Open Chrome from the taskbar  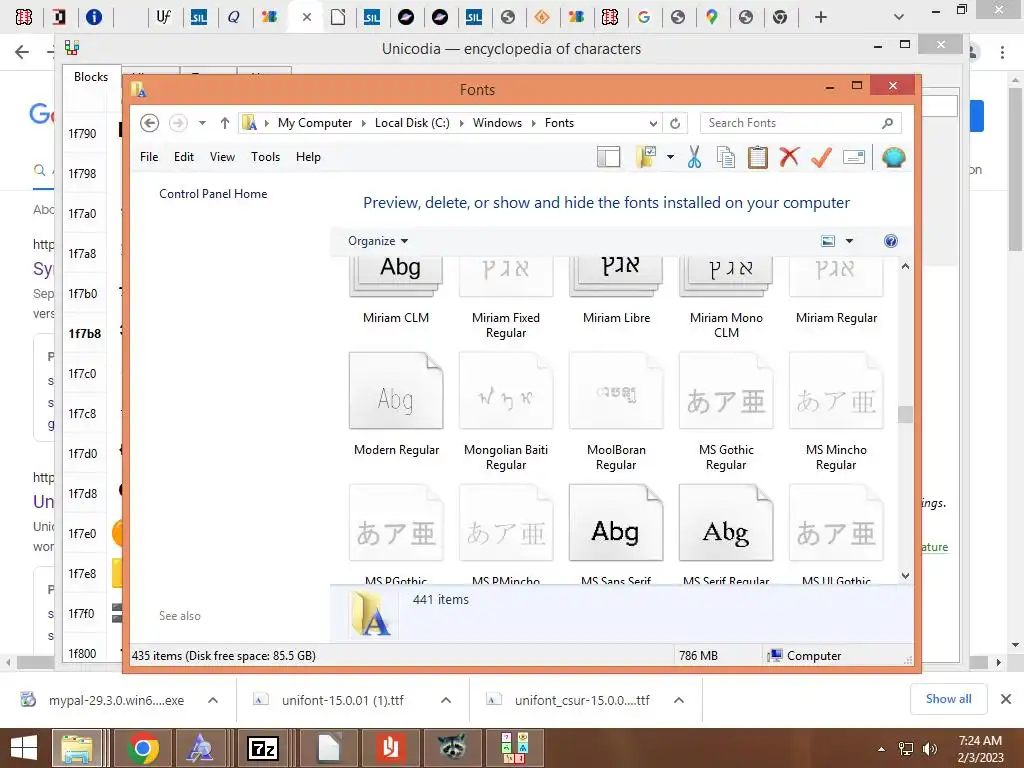143,748
